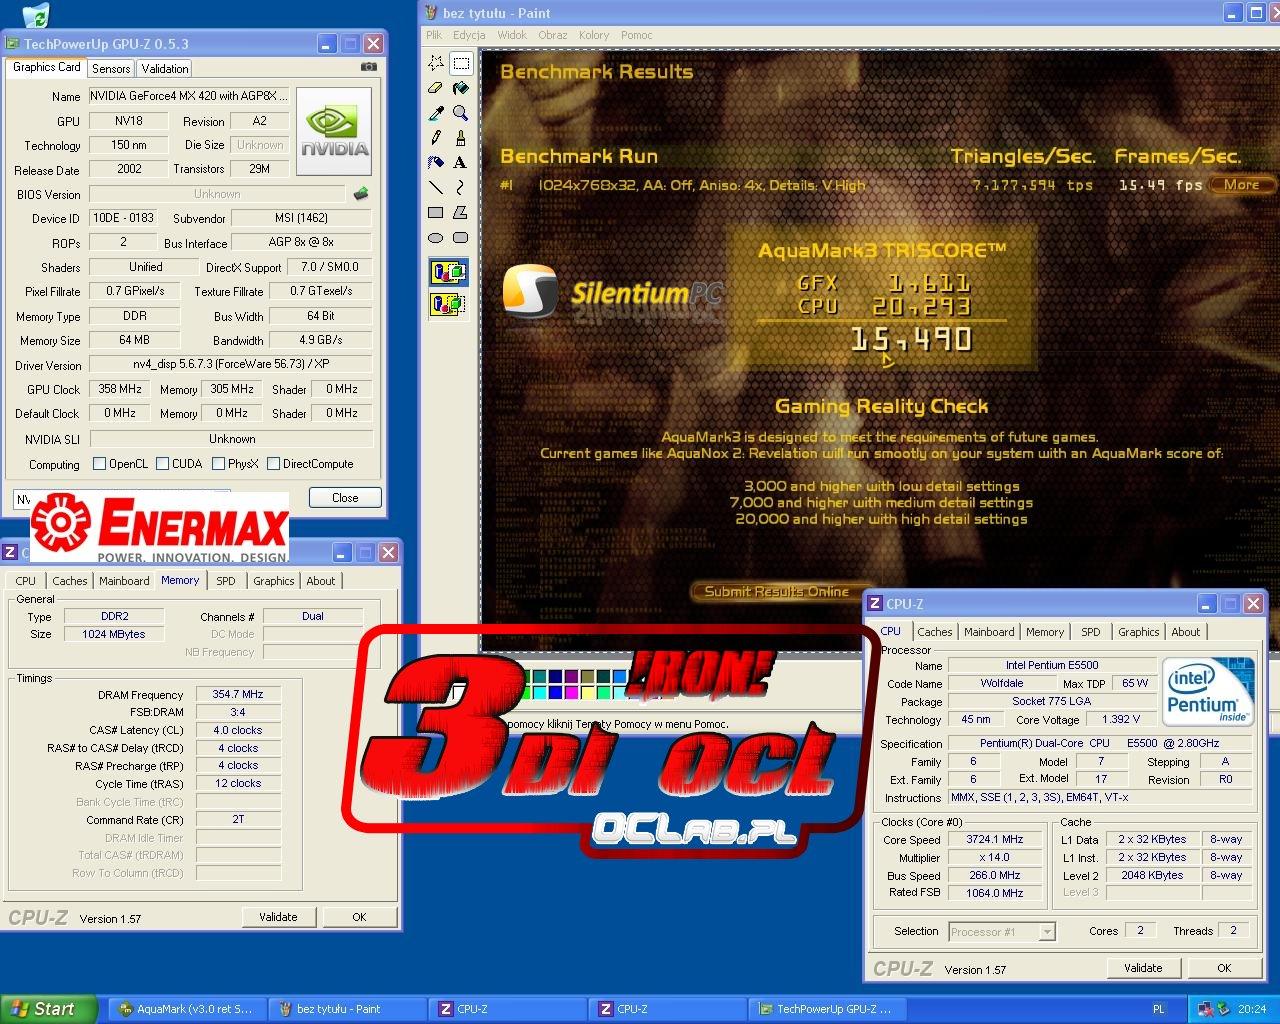Choose the straight Line tool
The height and width of the screenshot is (1024, 1280).
point(436,187)
